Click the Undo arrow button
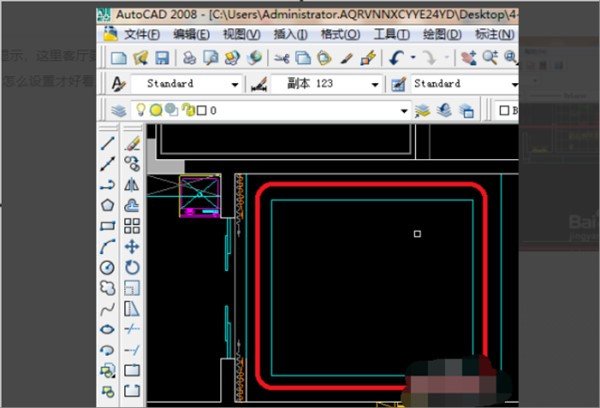 pyautogui.click(x=398, y=58)
